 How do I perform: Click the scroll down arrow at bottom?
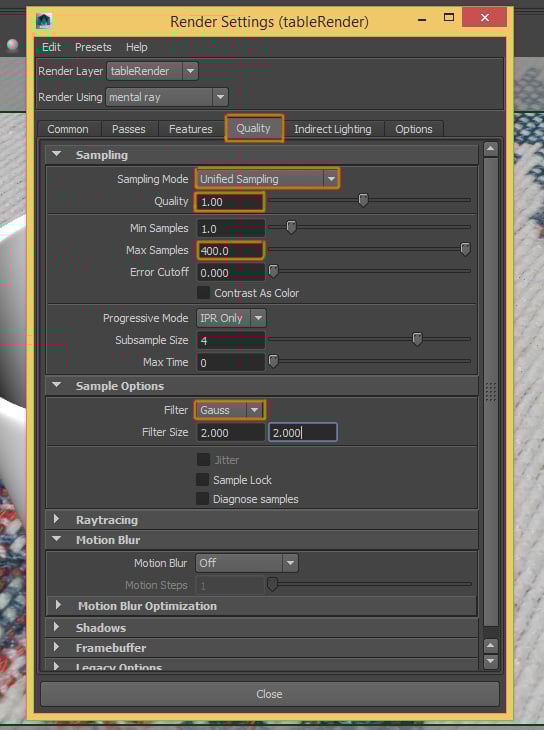tap(490, 661)
